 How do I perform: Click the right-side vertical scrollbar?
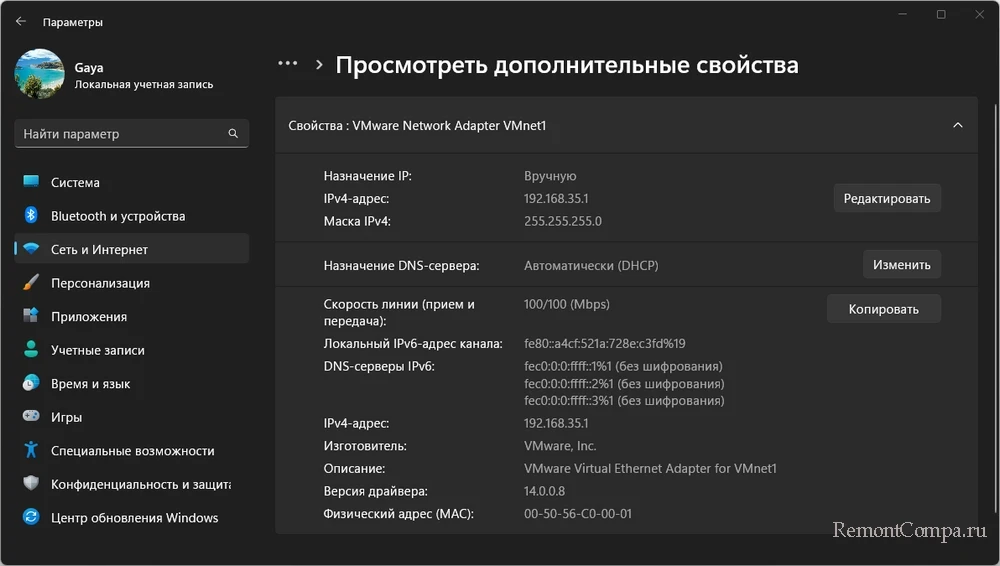click(995, 306)
